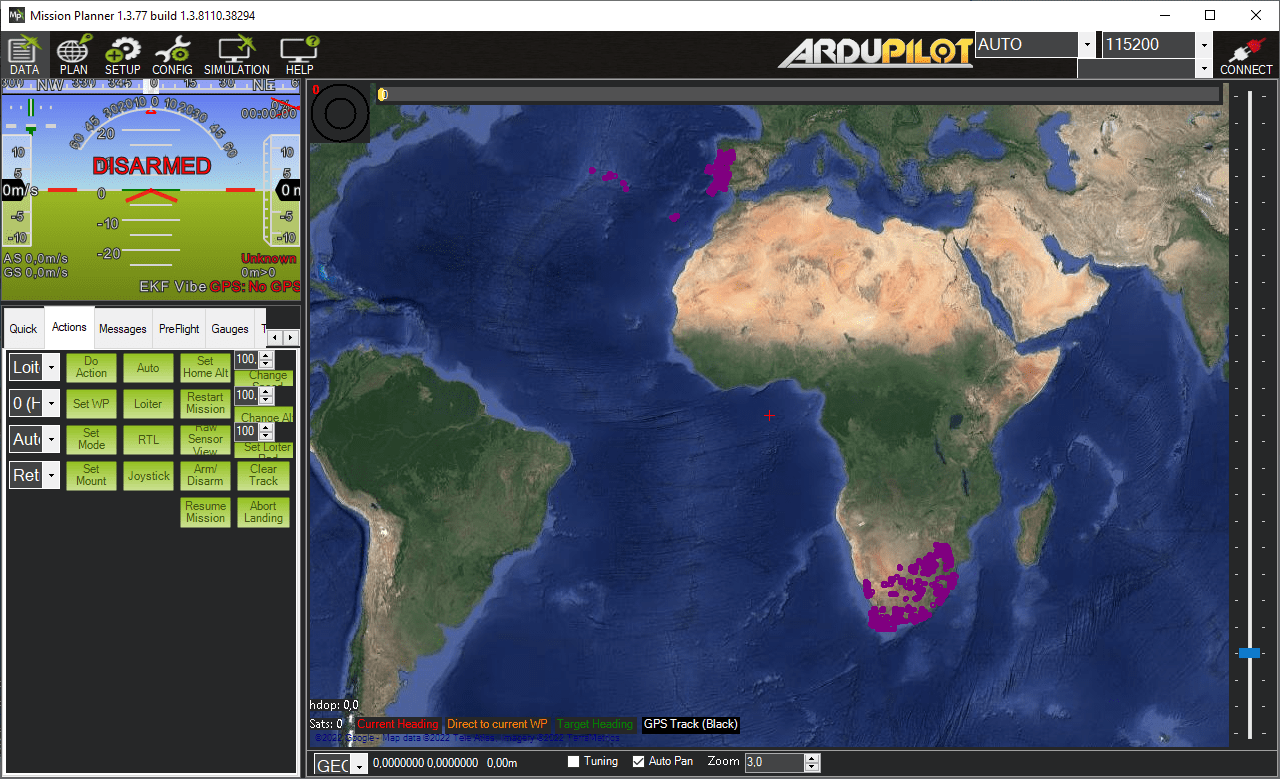Open the AUTO port selection dropdown
Image resolution: width=1280 pixels, height=779 pixels.
pos(1086,45)
